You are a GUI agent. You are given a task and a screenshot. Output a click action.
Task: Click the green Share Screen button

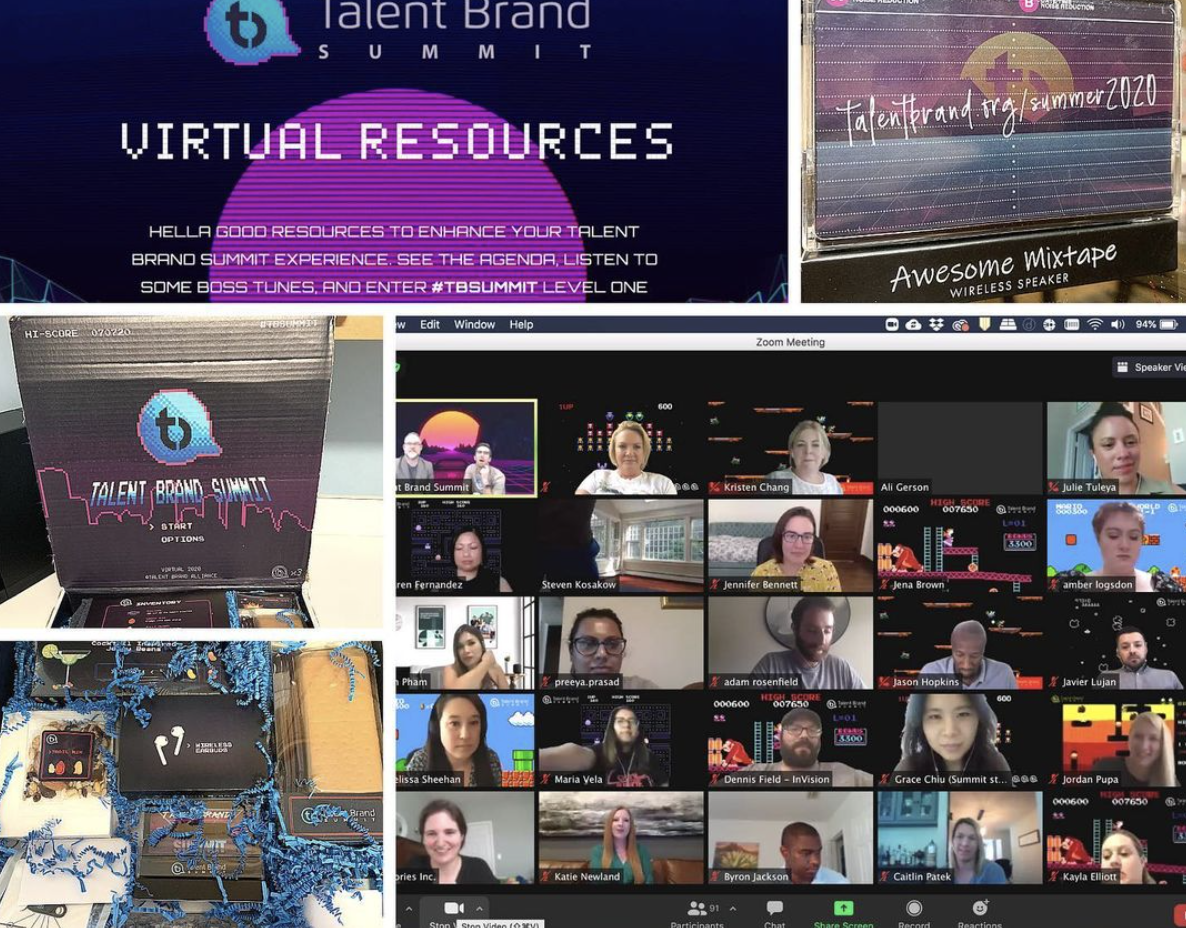tap(842, 908)
